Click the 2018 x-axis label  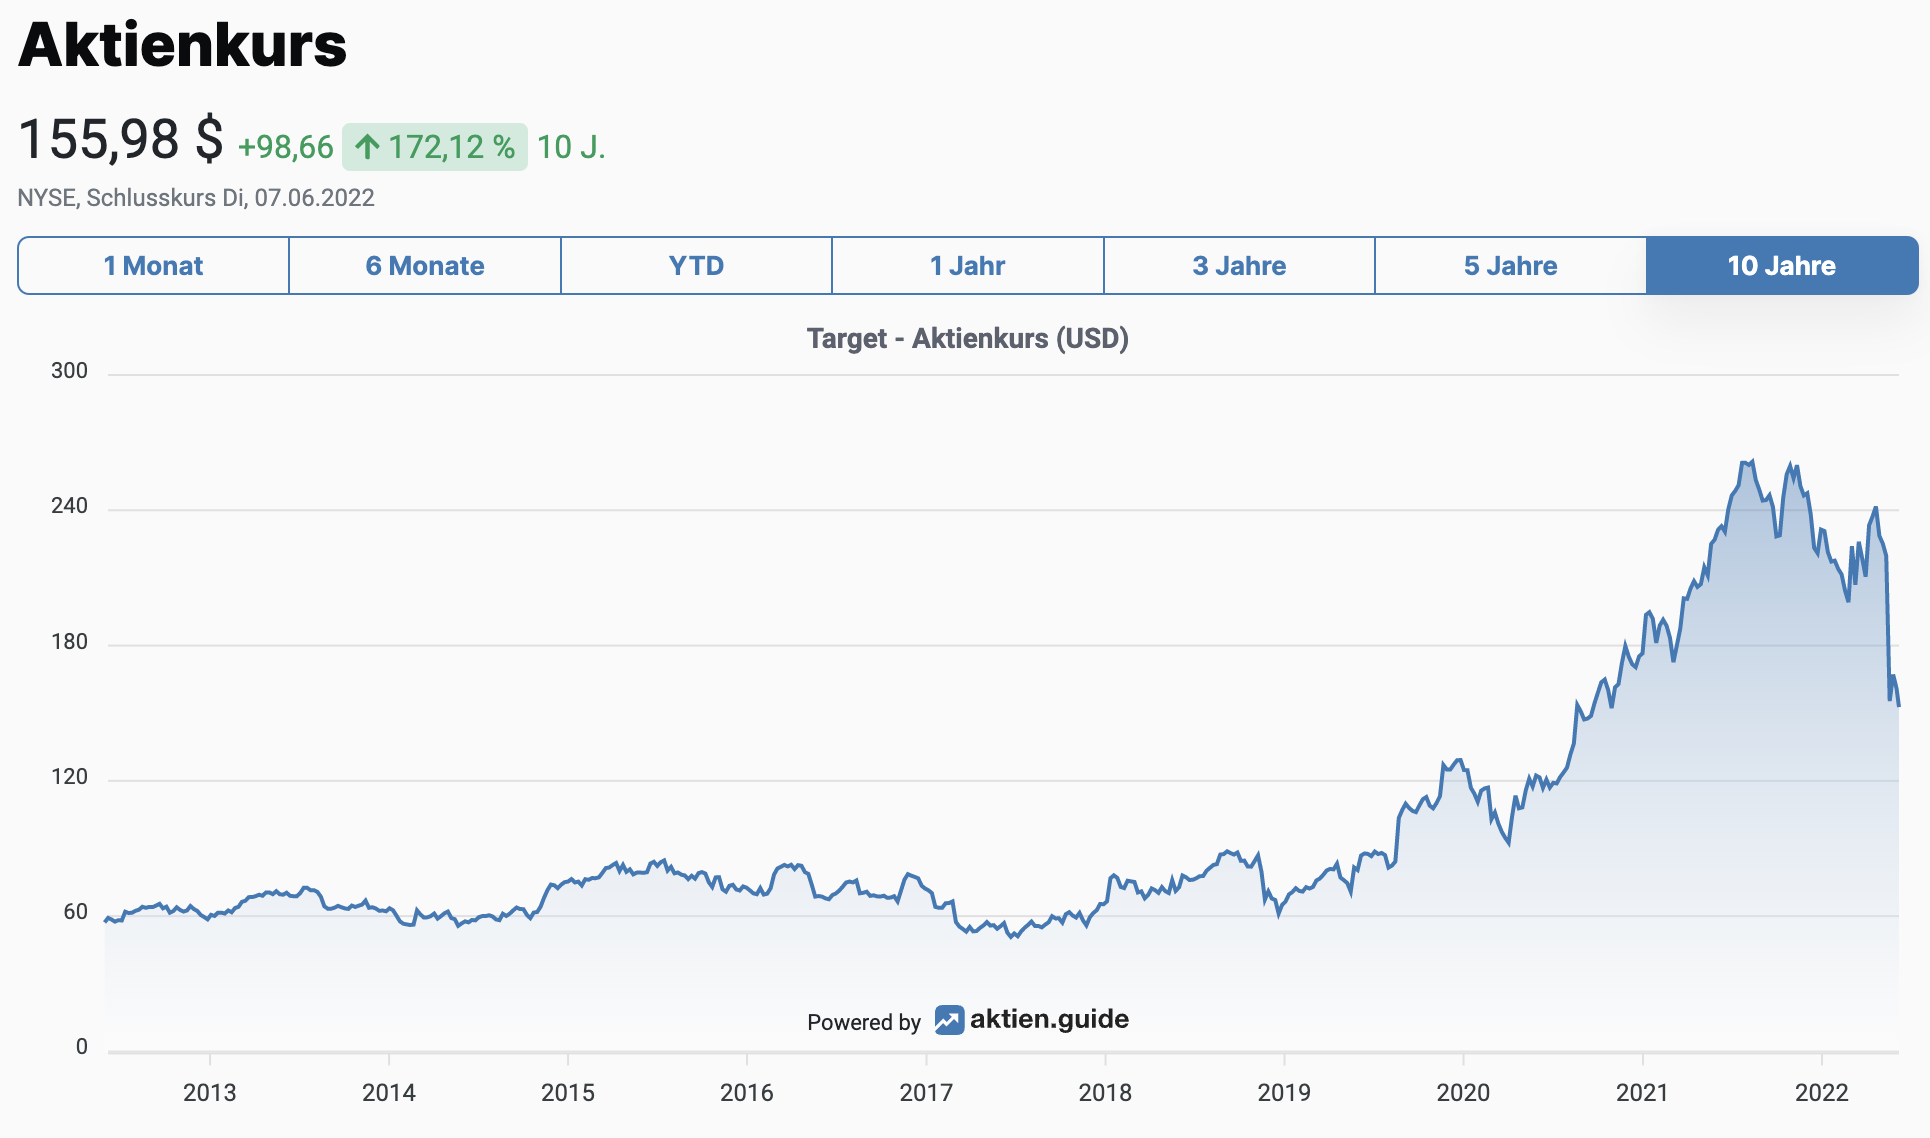click(1105, 1093)
